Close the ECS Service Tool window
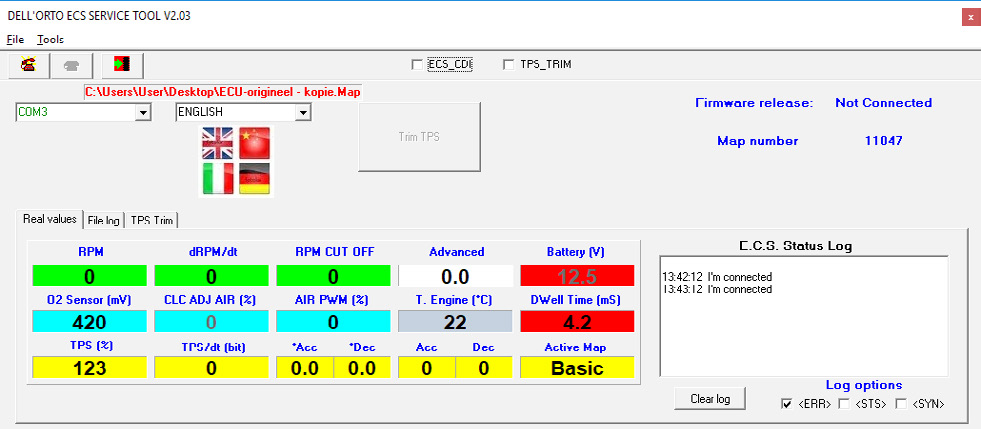Viewport: 981px width, 429px height. pyautogui.click(x=970, y=18)
